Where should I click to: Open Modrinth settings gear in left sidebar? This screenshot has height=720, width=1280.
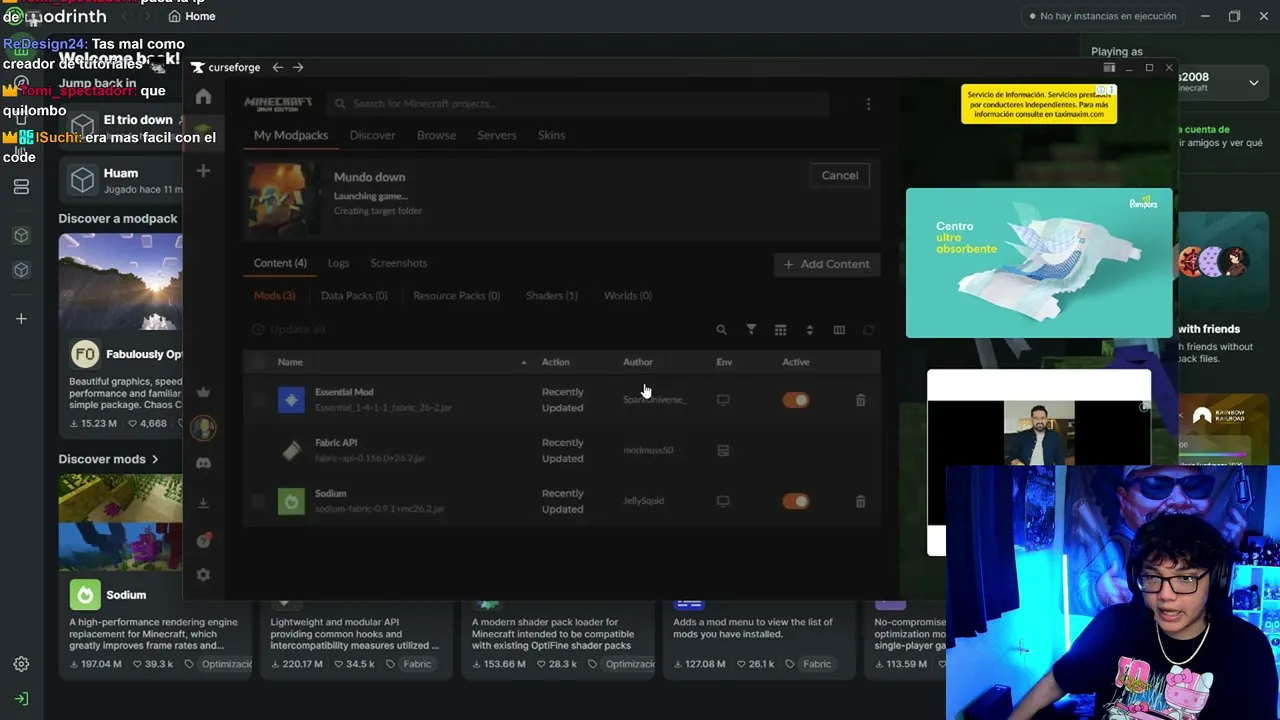pyautogui.click(x=21, y=664)
